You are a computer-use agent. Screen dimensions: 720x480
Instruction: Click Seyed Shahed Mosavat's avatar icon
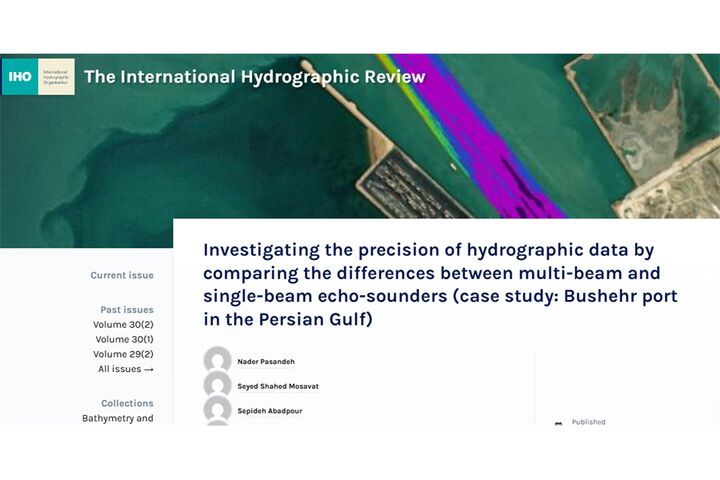point(217,386)
